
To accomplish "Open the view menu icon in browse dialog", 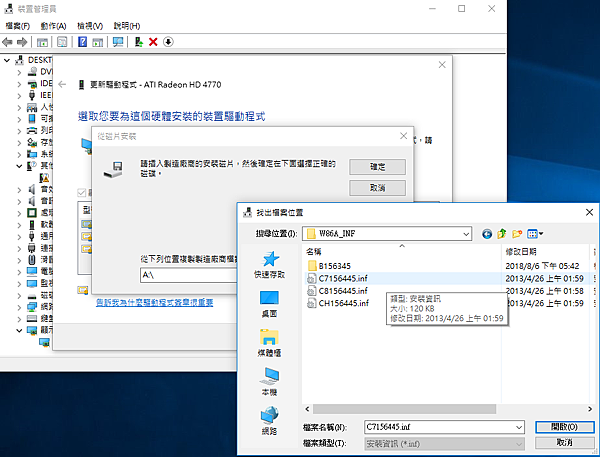I will coord(535,233).
